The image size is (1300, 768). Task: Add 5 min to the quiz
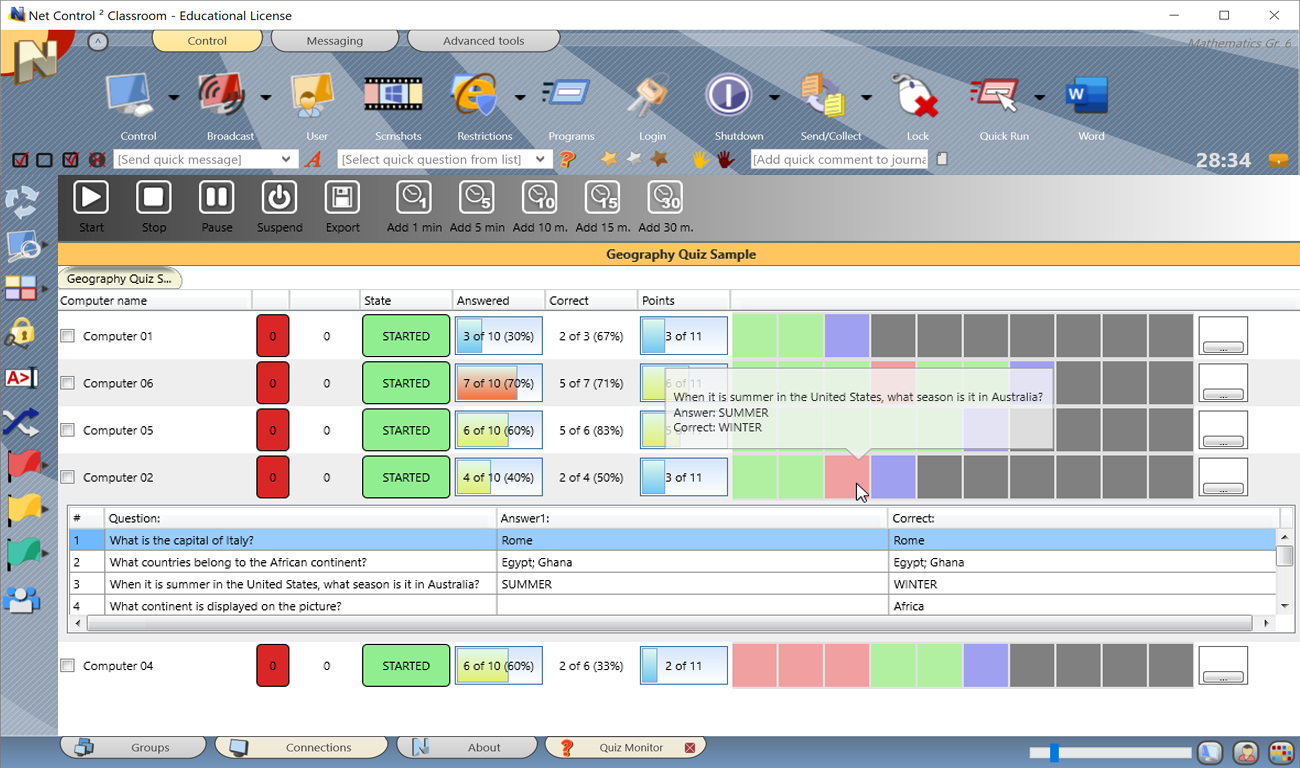click(x=477, y=207)
